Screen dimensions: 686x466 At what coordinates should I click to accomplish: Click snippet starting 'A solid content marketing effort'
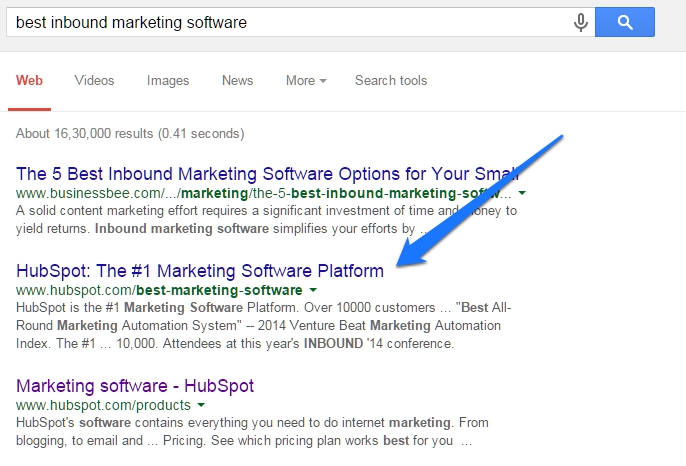(x=266, y=220)
